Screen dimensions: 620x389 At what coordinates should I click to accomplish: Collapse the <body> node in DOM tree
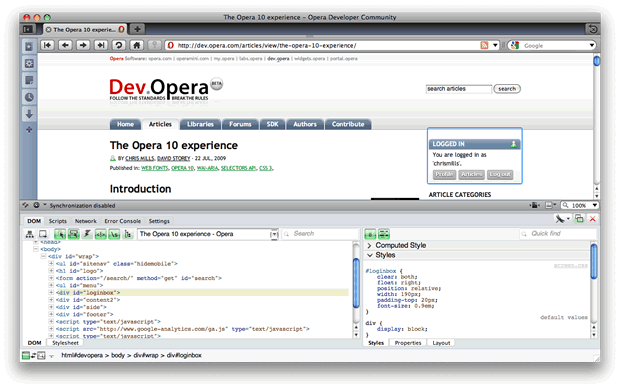(36, 249)
